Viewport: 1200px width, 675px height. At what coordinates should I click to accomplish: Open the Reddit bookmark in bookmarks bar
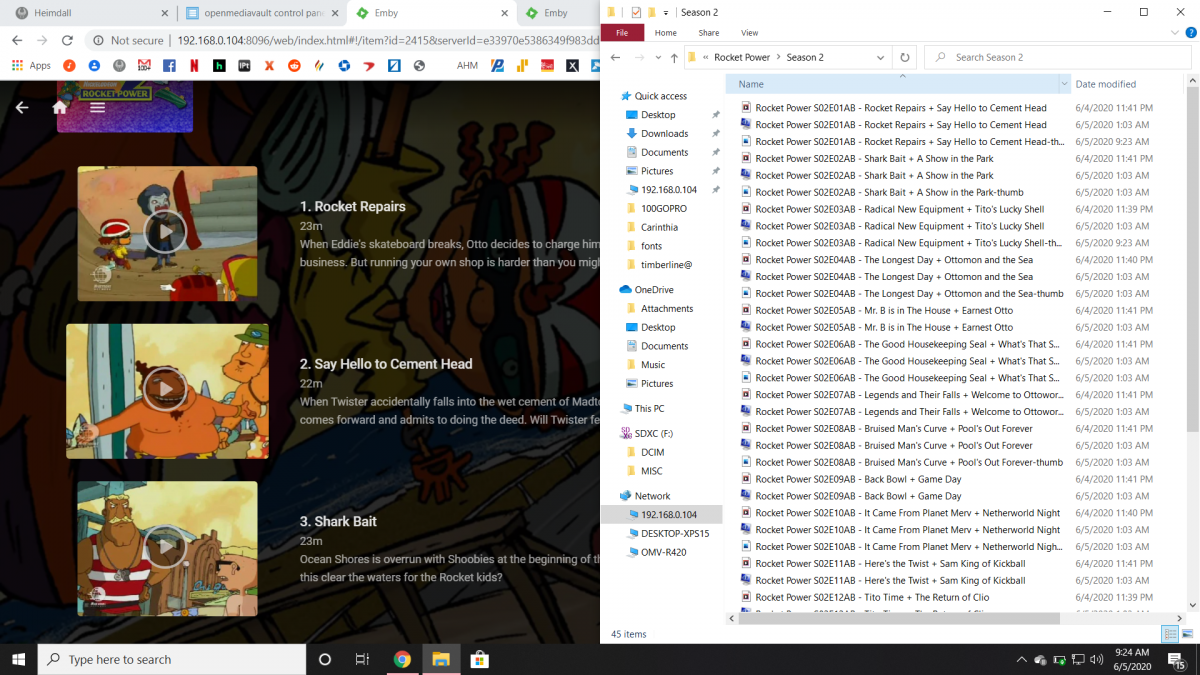[x=294, y=66]
